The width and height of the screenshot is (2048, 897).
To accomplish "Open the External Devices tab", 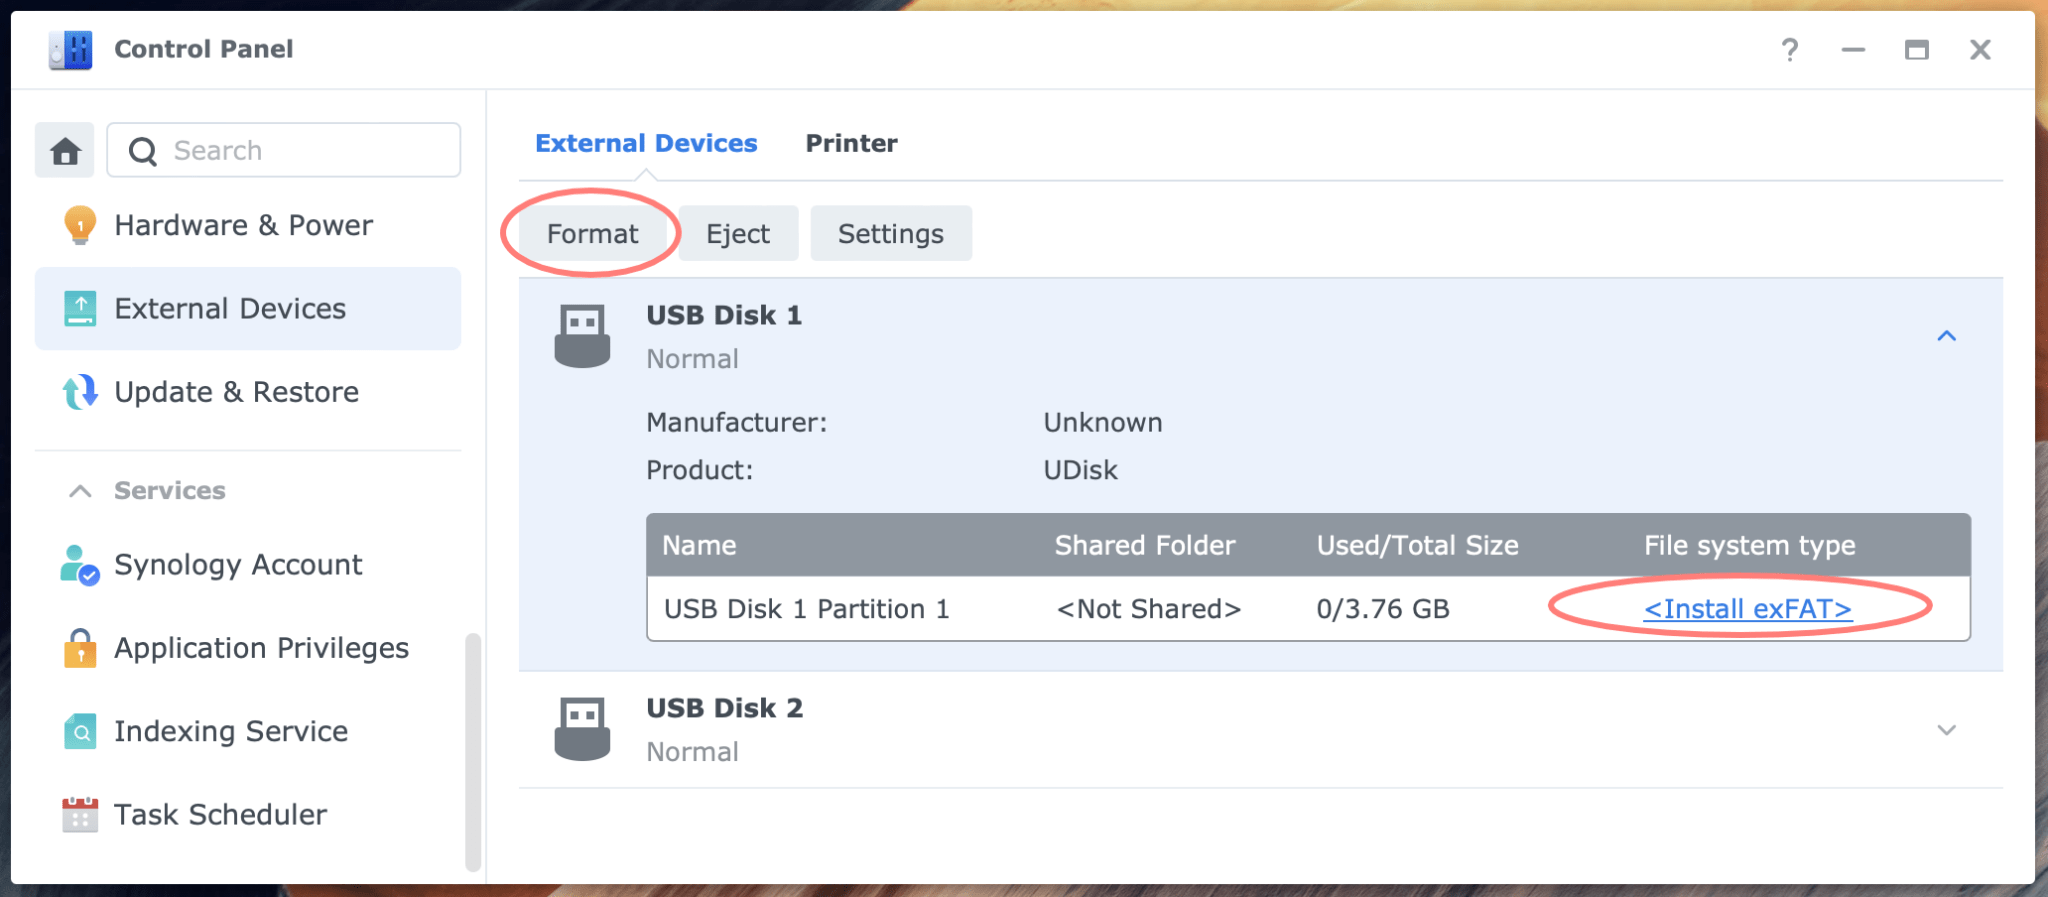I will click(x=646, y=143).
